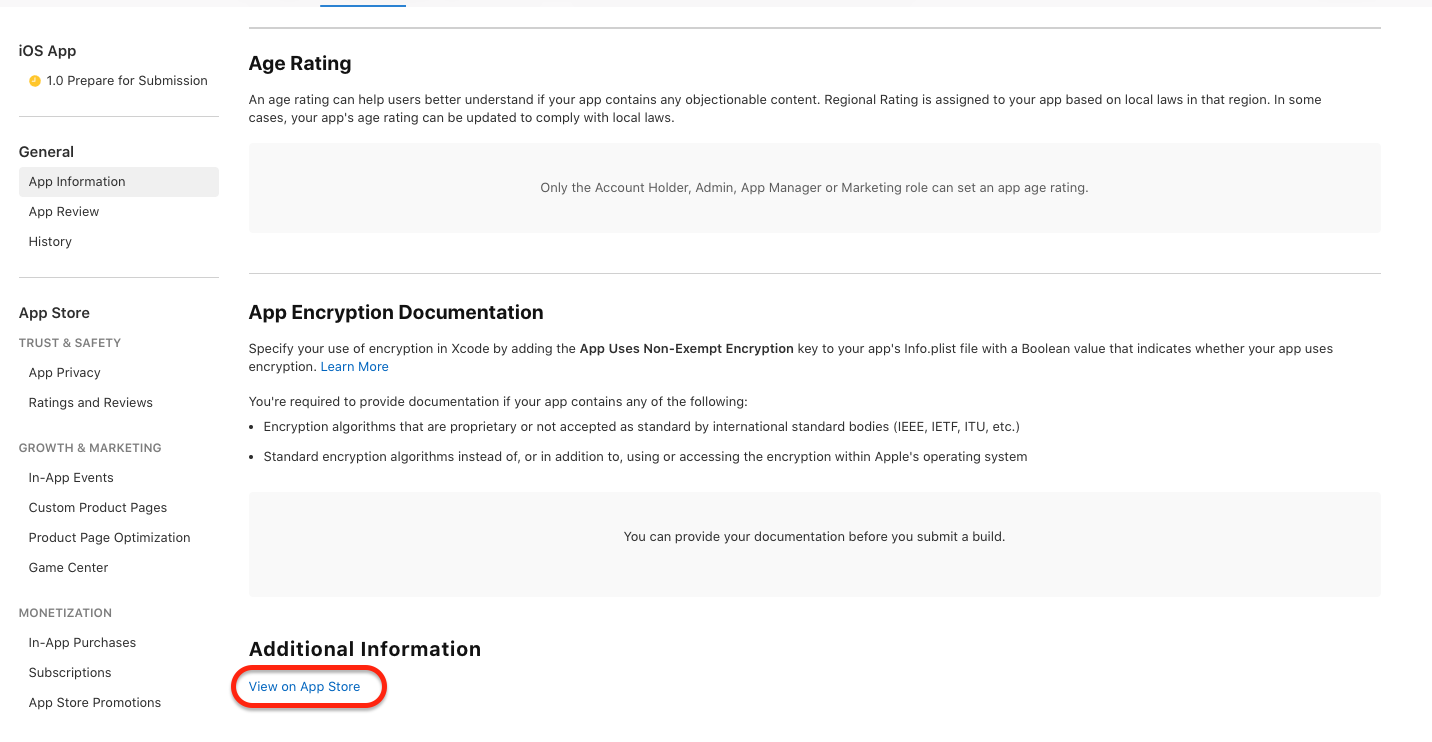
Task: Click the 1.0 Prepare for Submission version entry
Action: click(127, 80)
